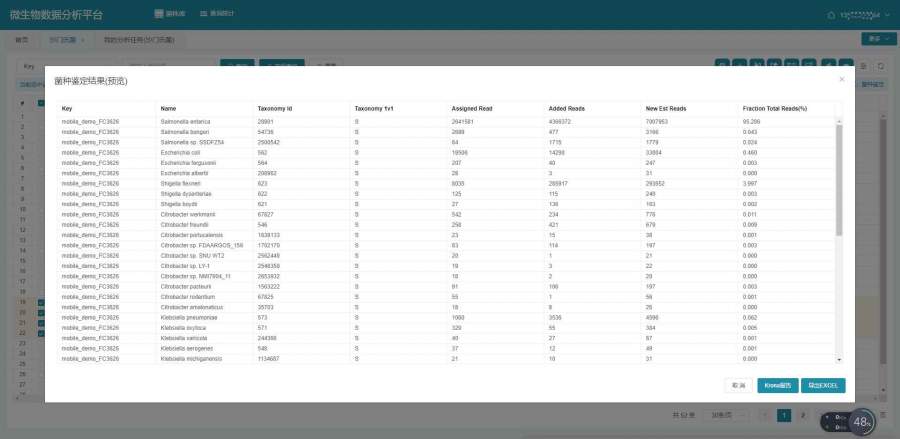
Task: Click the 48% floating performance widget
Action: (x=862, y=422)
